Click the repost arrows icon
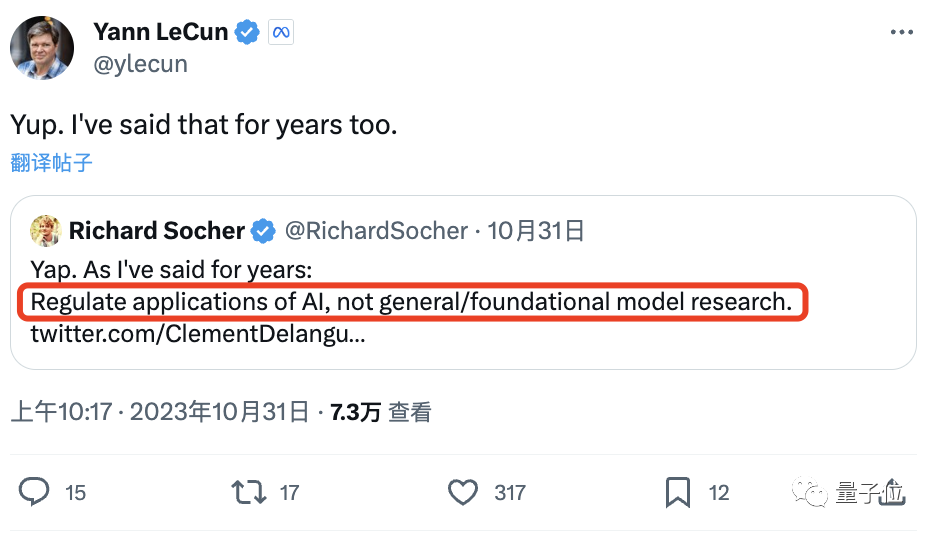 click(x=248, y=491)
